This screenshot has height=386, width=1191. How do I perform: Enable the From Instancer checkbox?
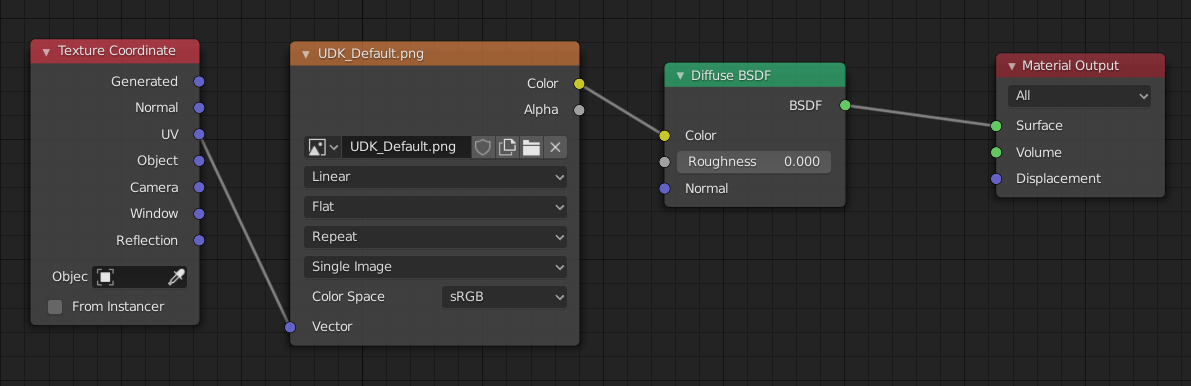tap(55, 307)
